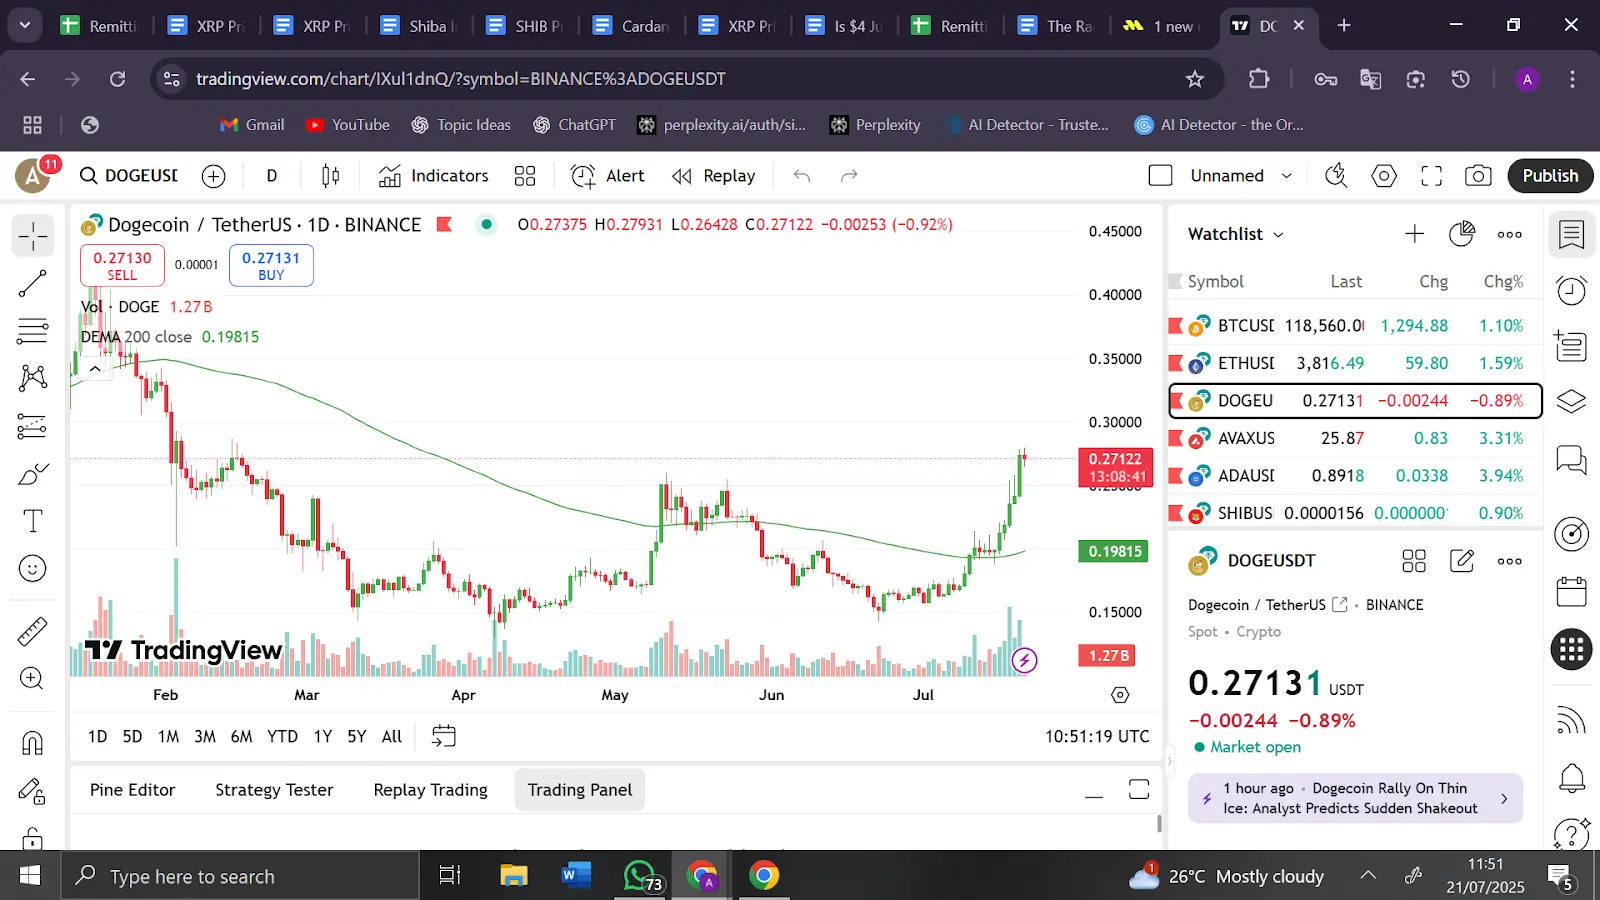Image resolution: width=1600 pixels, height=900 pixels.
Task: Select the trend line drawing tool
Action: click(x=33, y=284)
